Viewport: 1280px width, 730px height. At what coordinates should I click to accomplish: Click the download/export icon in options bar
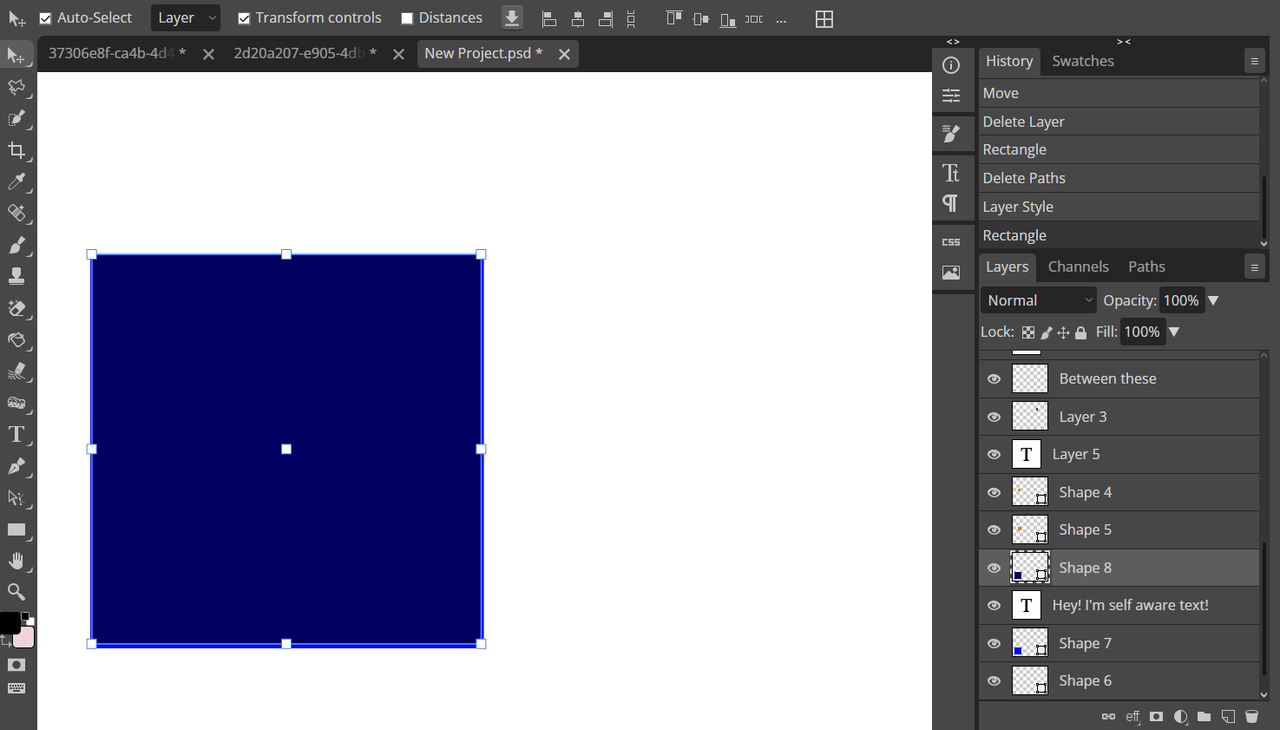tap(512, 18)
